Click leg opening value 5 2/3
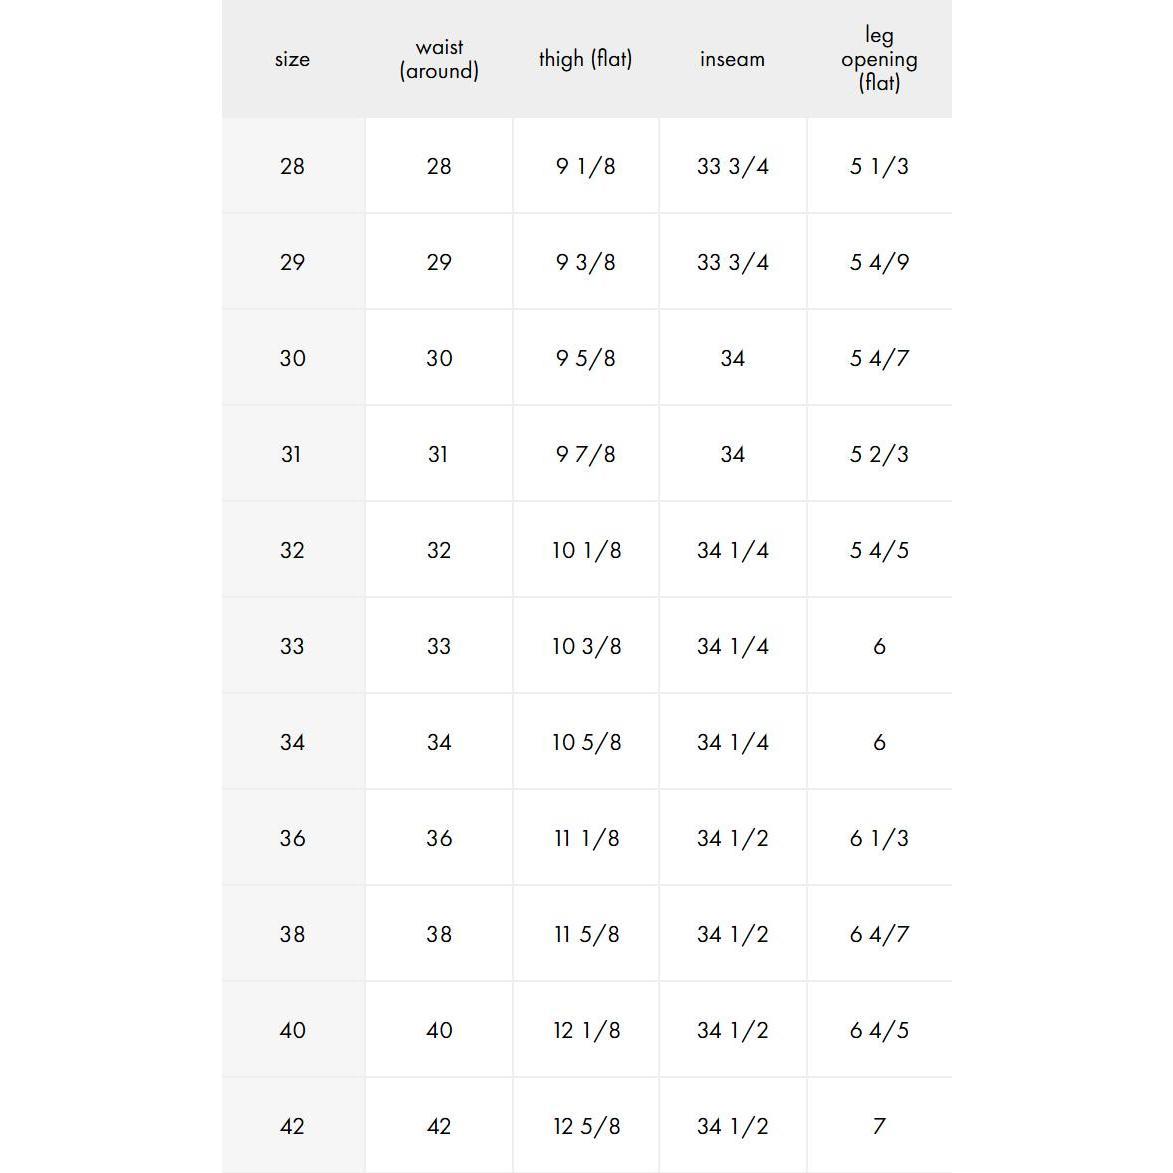The width and height of the screenshot is (1173, 1173). coord(879,454)
